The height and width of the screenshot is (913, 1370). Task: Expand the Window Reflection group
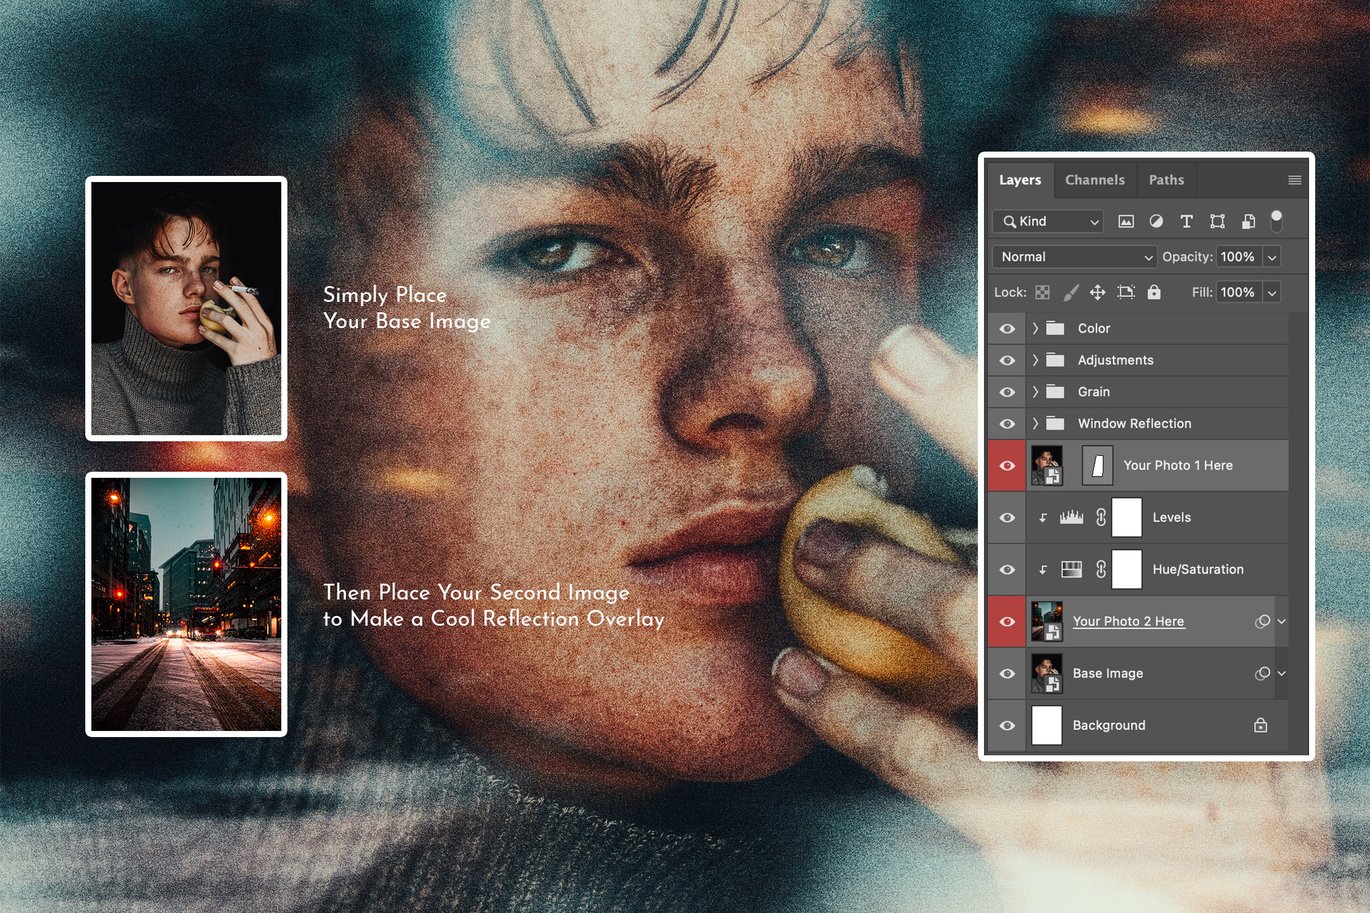1035,423
